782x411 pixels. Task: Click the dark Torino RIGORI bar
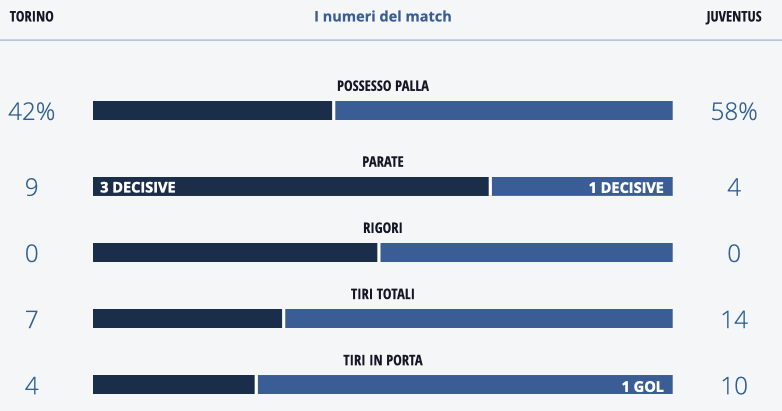click(235, 253)
